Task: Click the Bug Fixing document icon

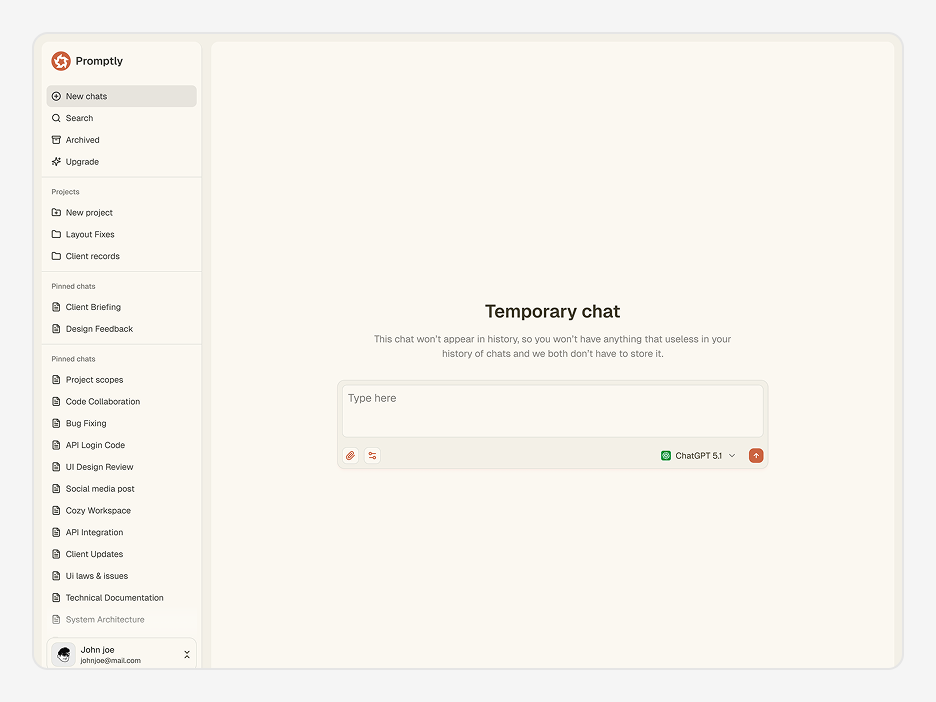Action: [56, 423]
